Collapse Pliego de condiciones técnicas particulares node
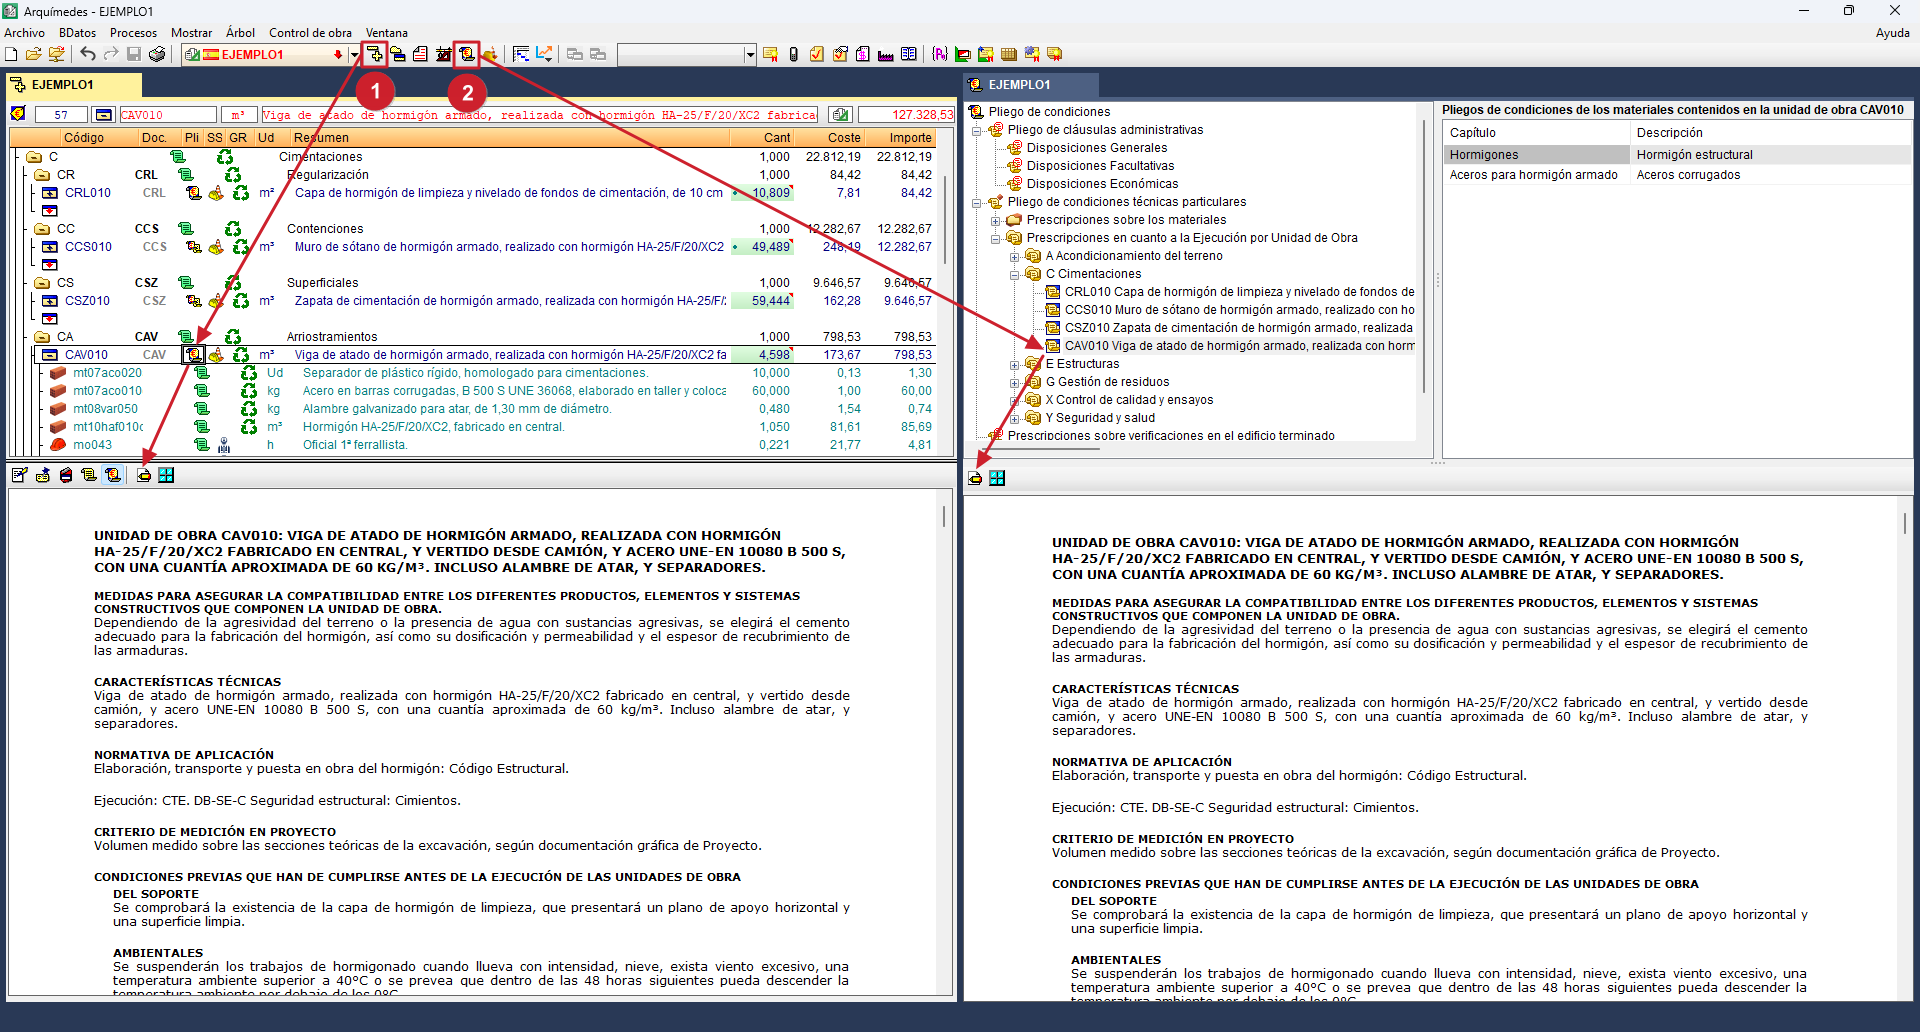Image resolution: width=1920 pixels, height=1032 pixels. [x=977, y=202]
